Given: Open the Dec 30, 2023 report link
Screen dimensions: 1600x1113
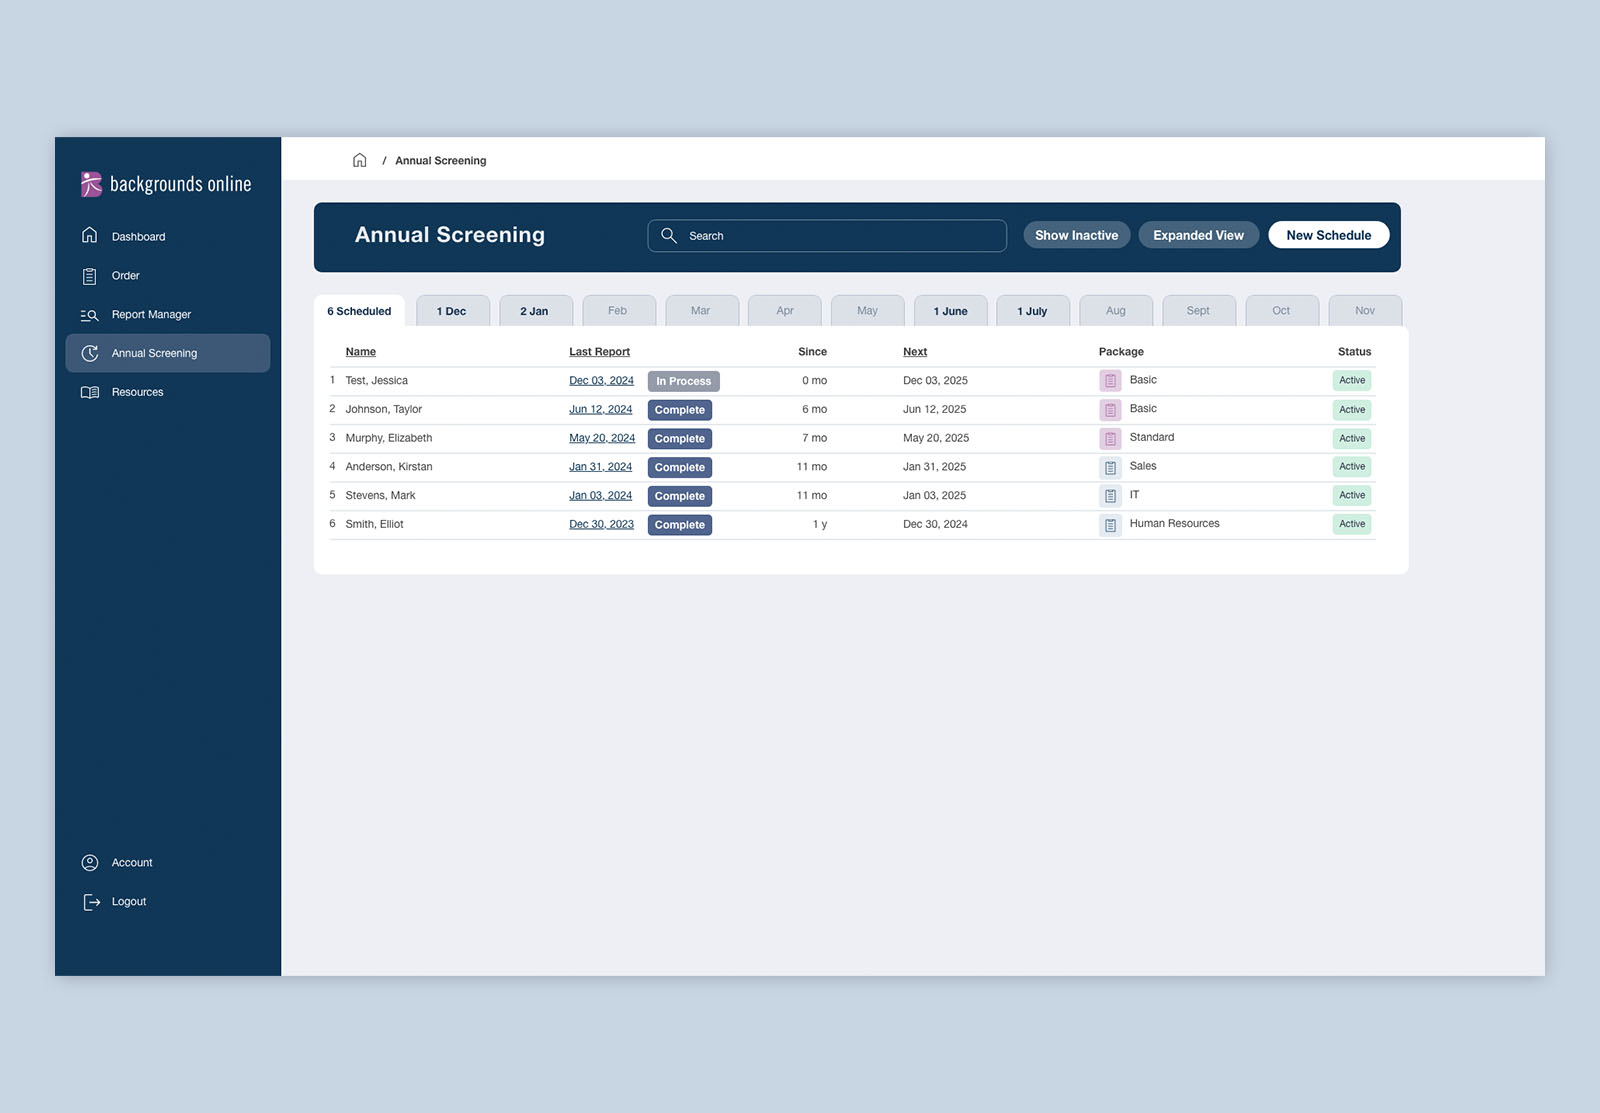Looking at the screenshot, I should (601, 525).
